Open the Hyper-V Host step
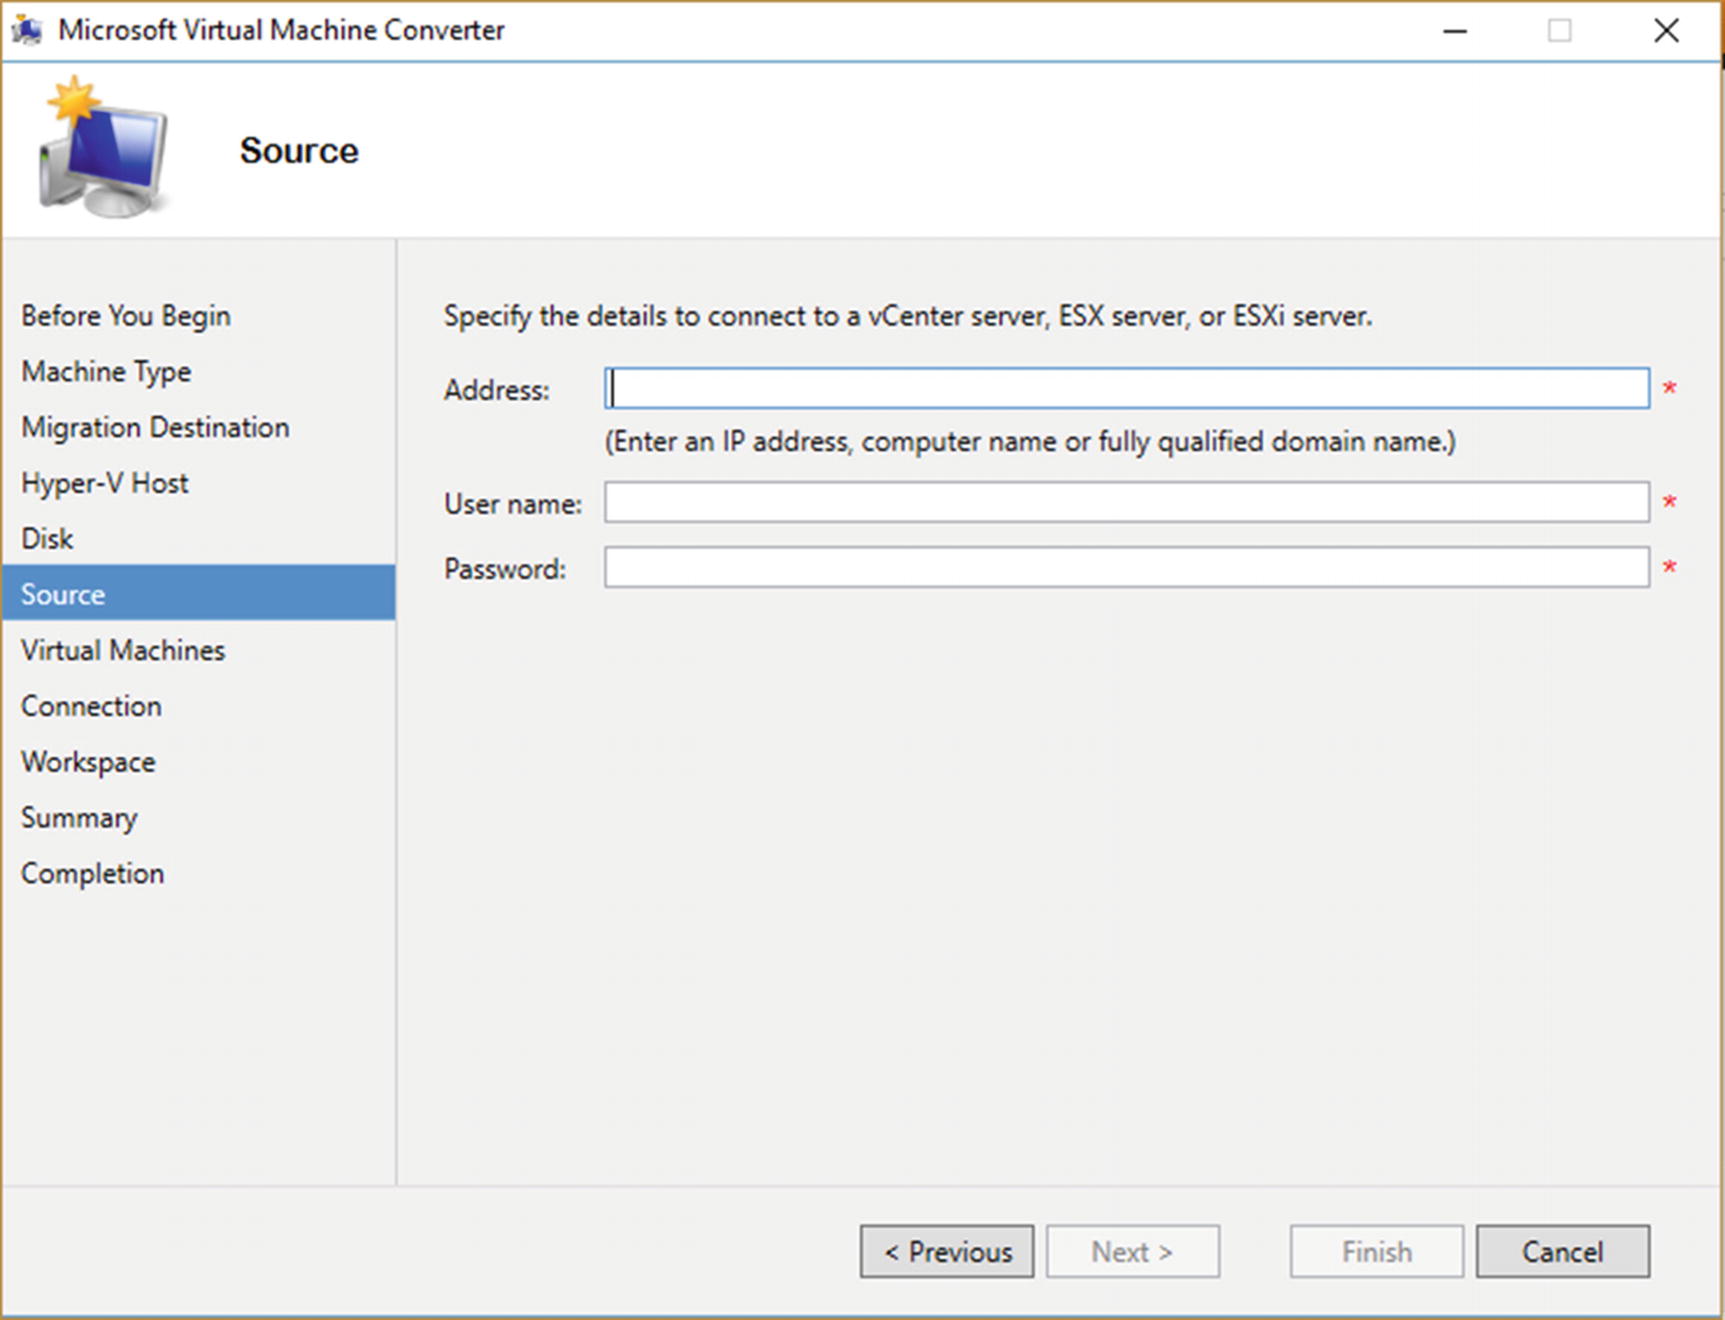This screenshot has height=1320, width=1725. (104, 484)
